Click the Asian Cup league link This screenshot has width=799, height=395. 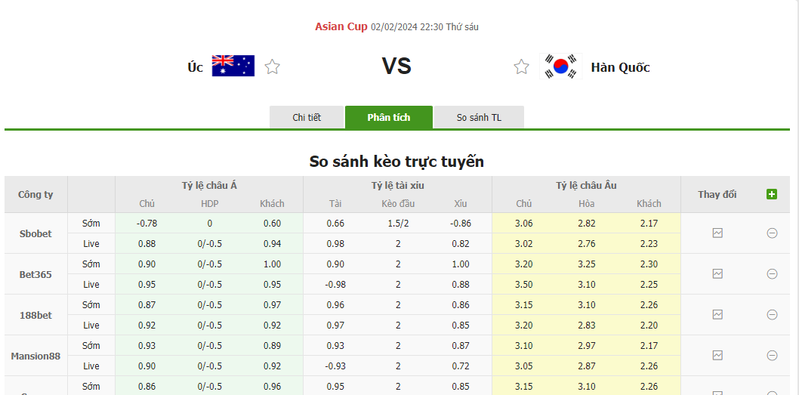pos(341,27)
